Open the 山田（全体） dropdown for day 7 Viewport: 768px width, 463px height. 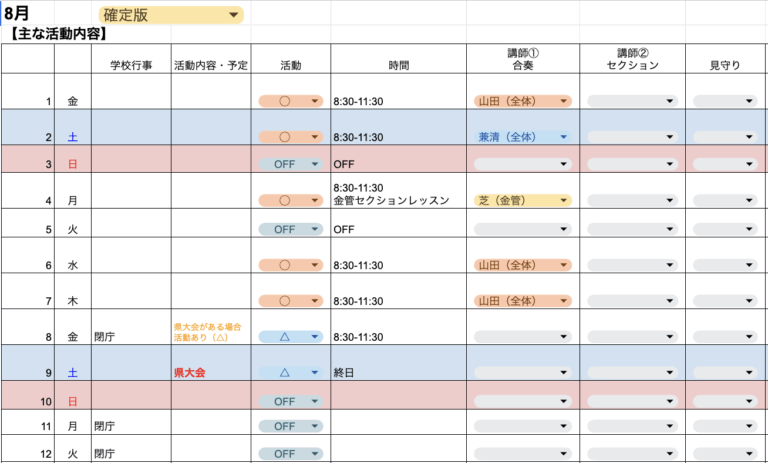tap(564, 300)
